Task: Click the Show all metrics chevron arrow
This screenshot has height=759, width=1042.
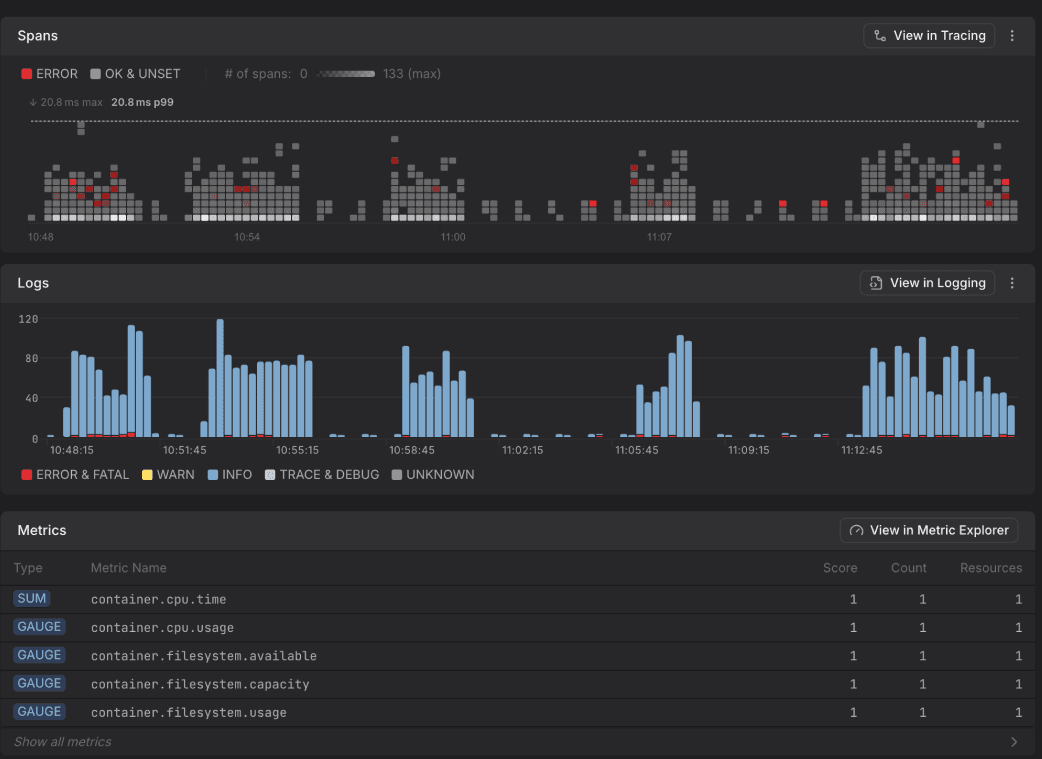Action: point(1013,742)
